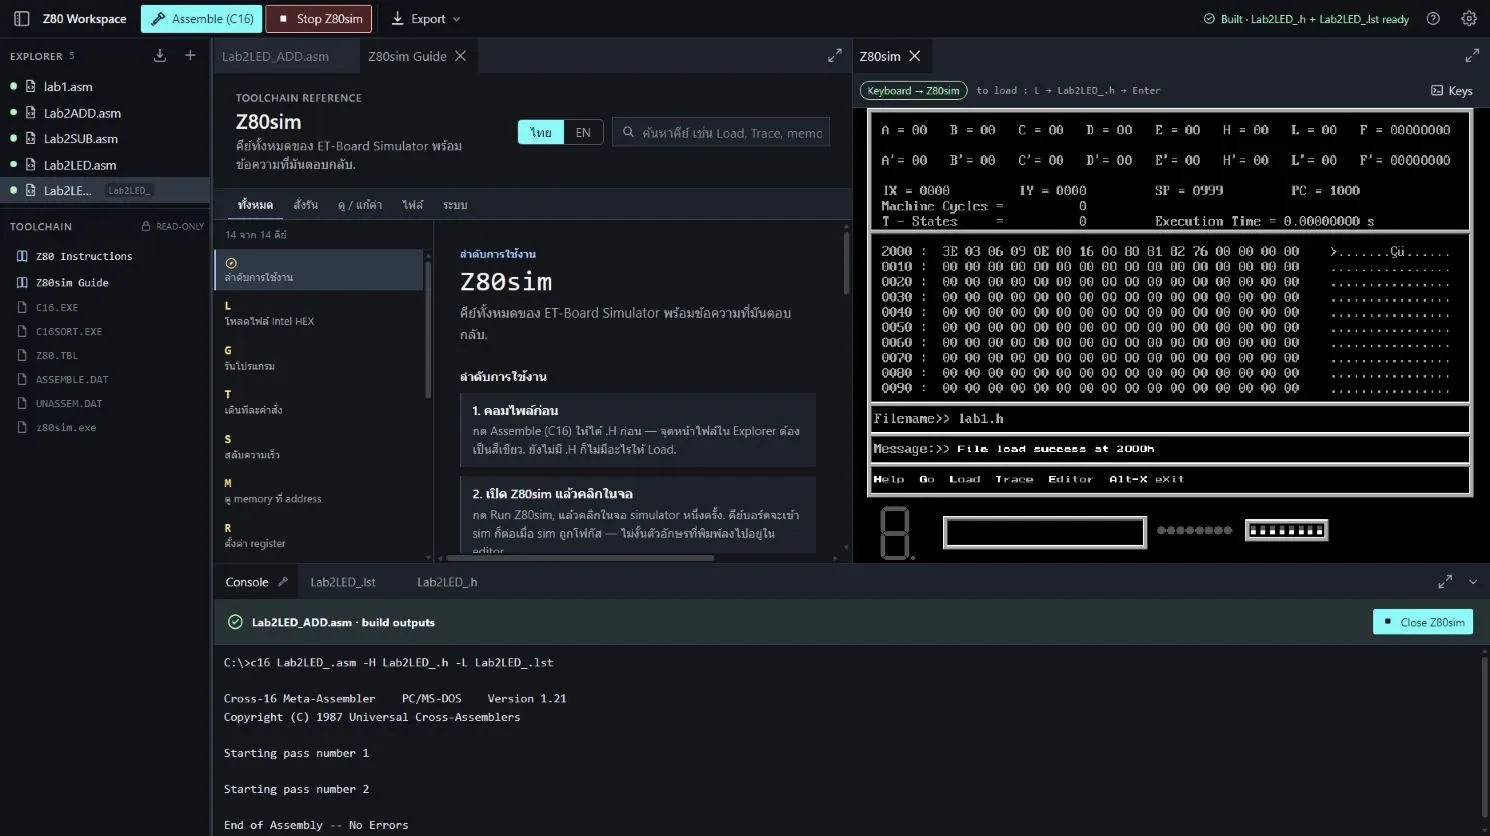
Task: Open the Lab2LED_.h output tab
Action: [x=447, y=582]
